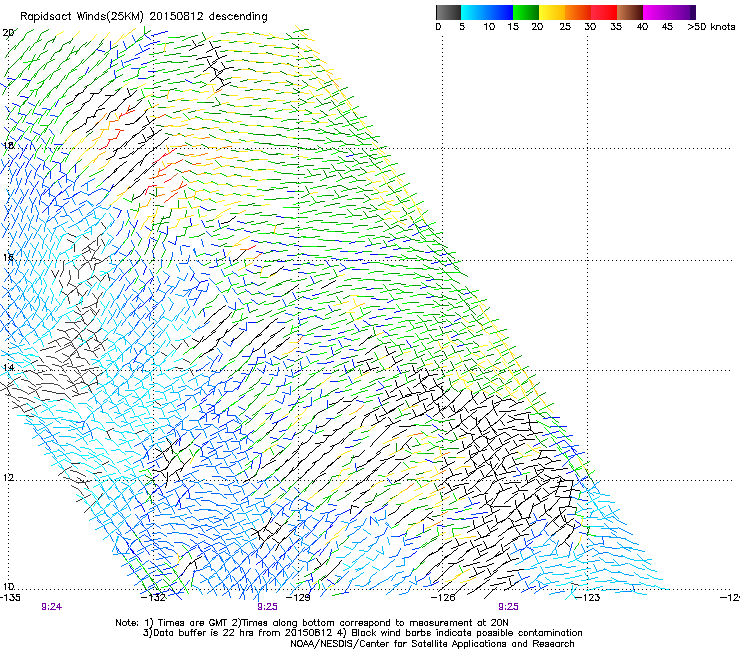Click the gray 0-5 knots legend segment
The image size is (740, 650).
(x=448, y=12)
